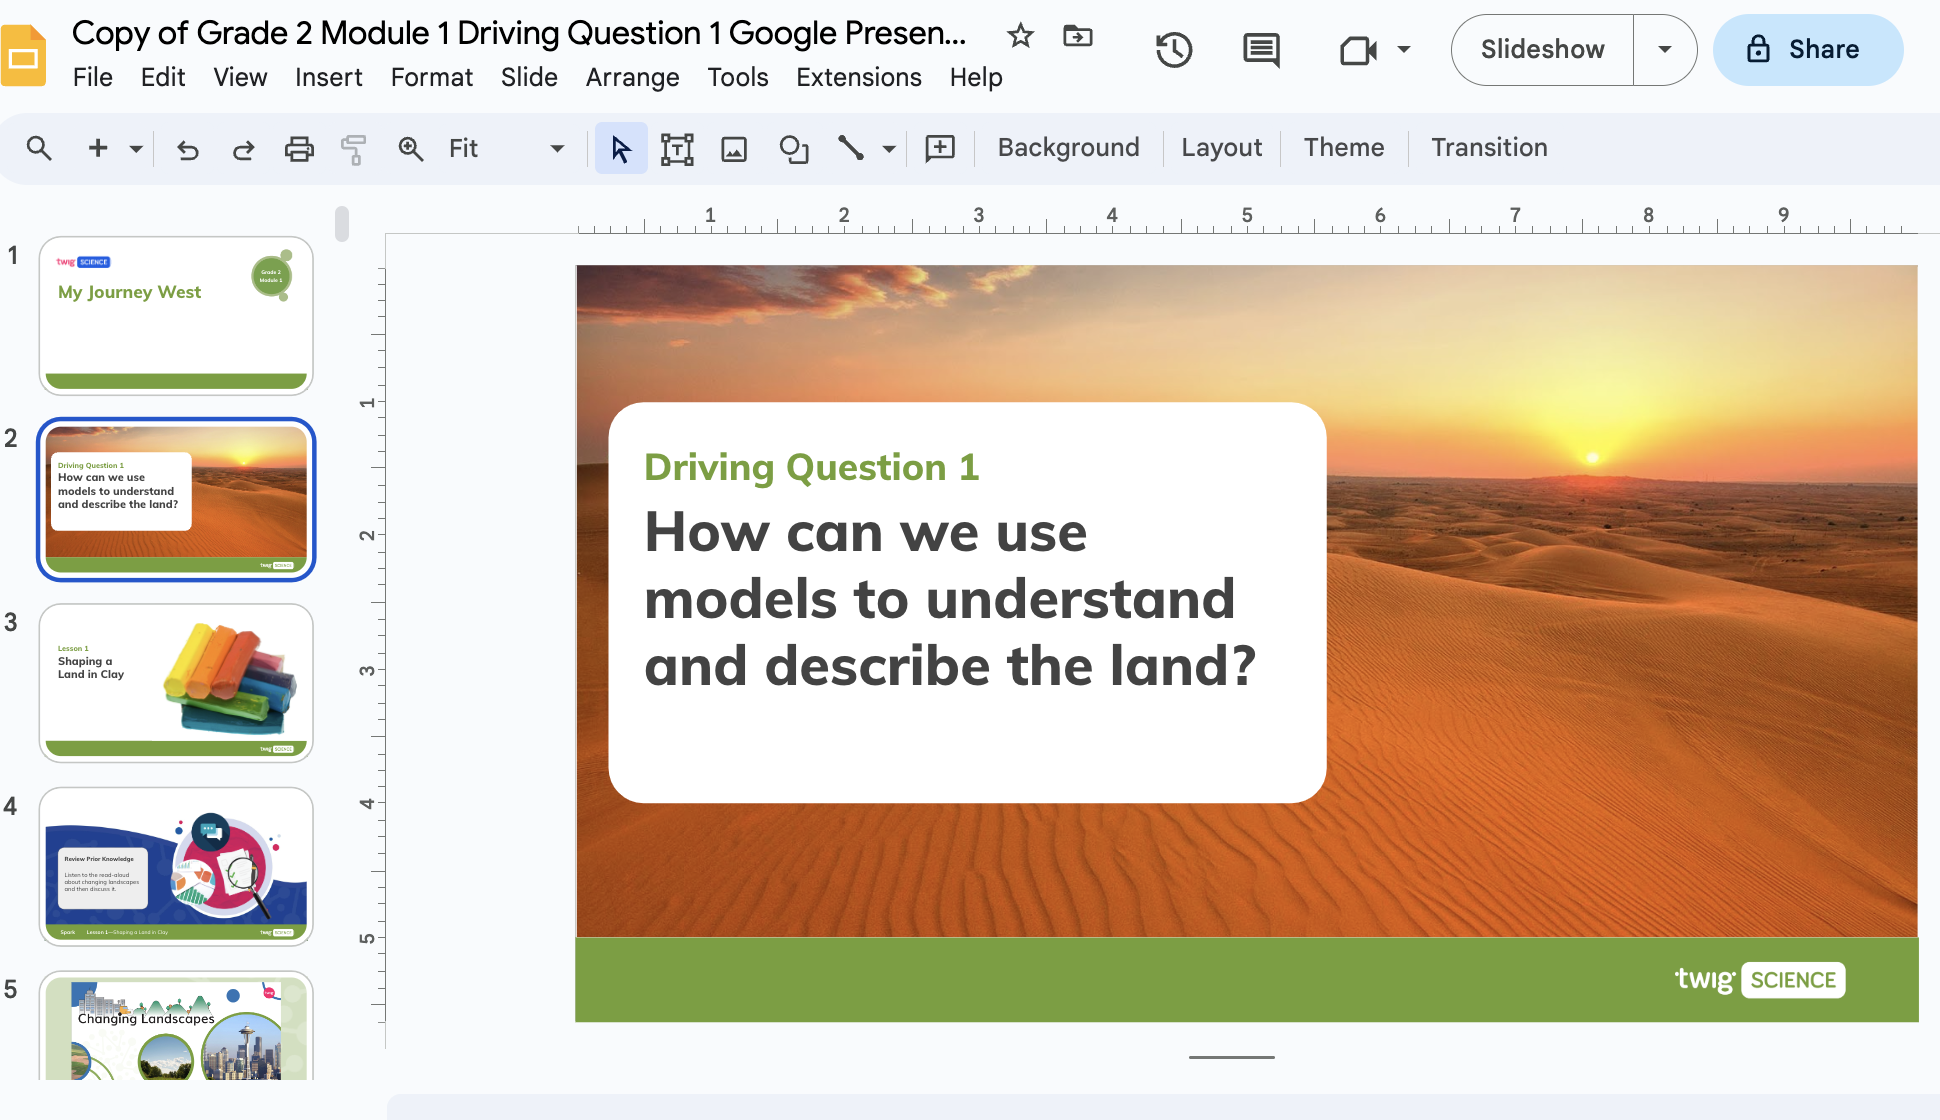The height and width of the screenshot is (1120, 1940).
Task: Open the Format menu
Action: click(432, 77)
